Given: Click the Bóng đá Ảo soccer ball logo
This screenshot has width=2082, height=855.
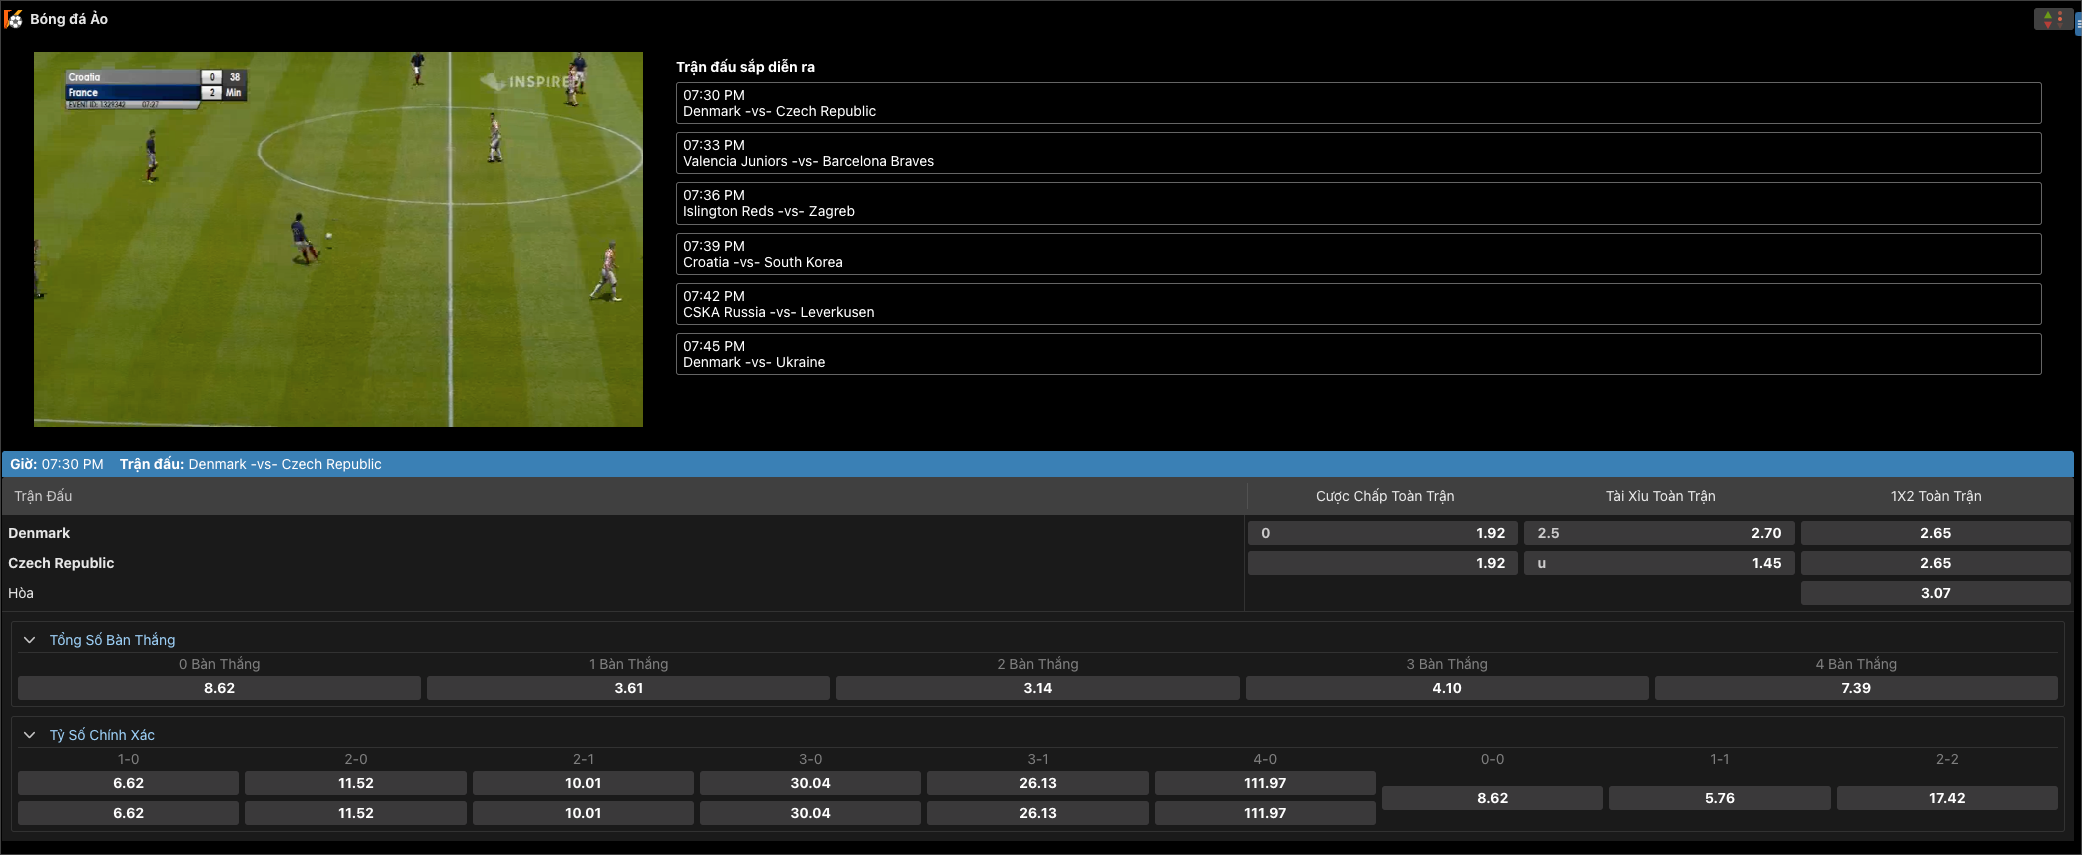Looking at the screenshot, I should pyautogui.click(x=13, y=19).
